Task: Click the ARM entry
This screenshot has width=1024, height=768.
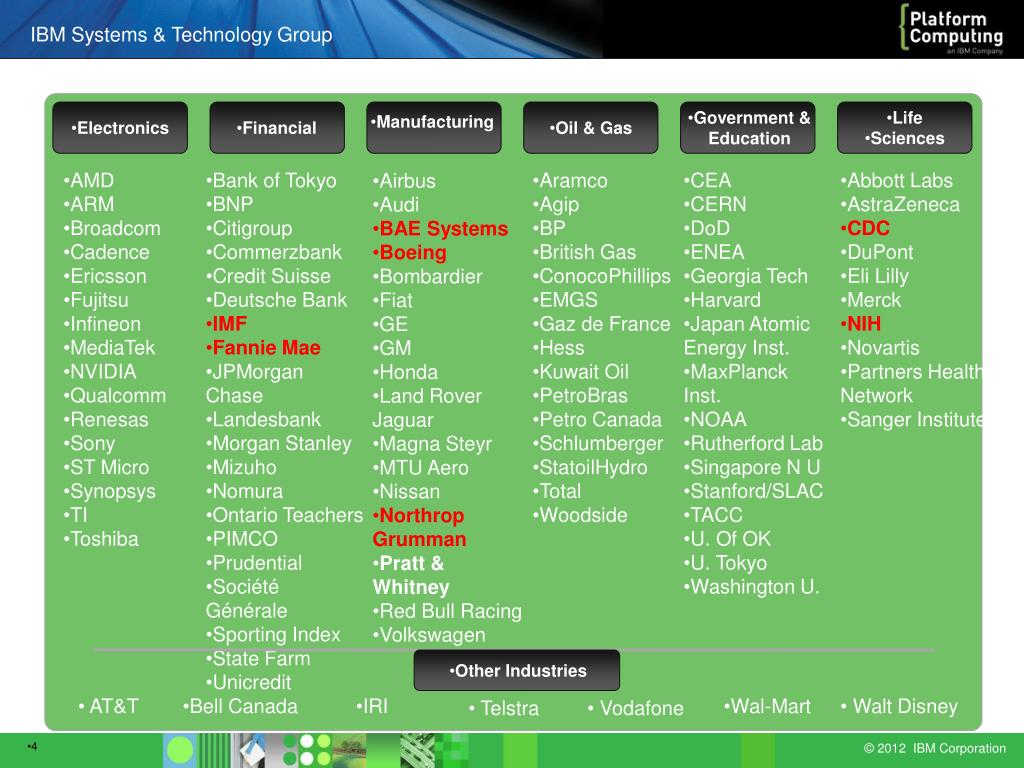Action: coord(89,204)
